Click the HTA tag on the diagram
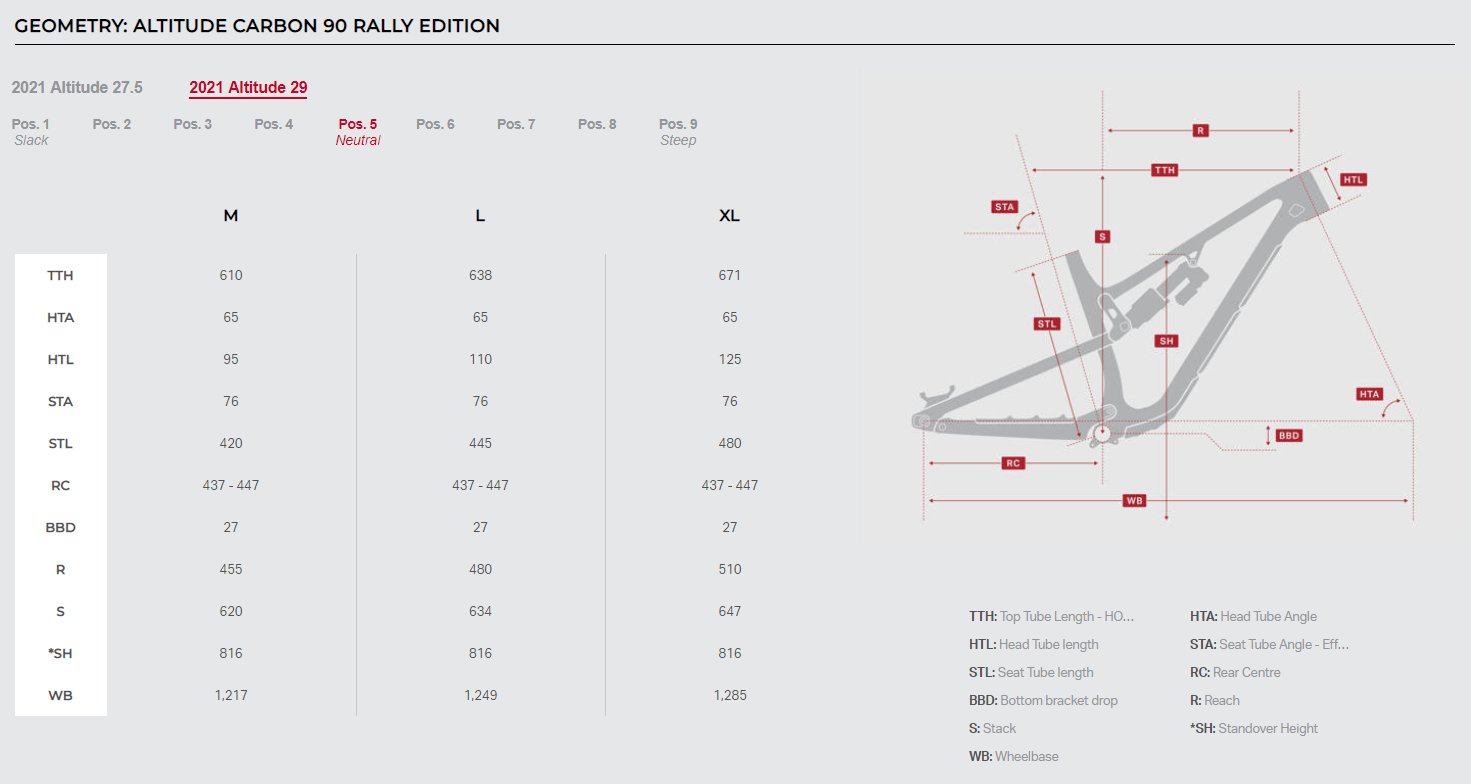1471x784 pixels. 1369,394
